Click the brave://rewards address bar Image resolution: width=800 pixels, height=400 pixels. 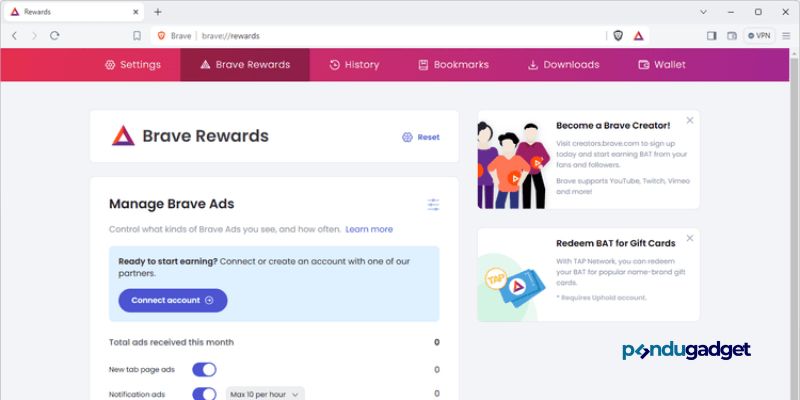378,36
